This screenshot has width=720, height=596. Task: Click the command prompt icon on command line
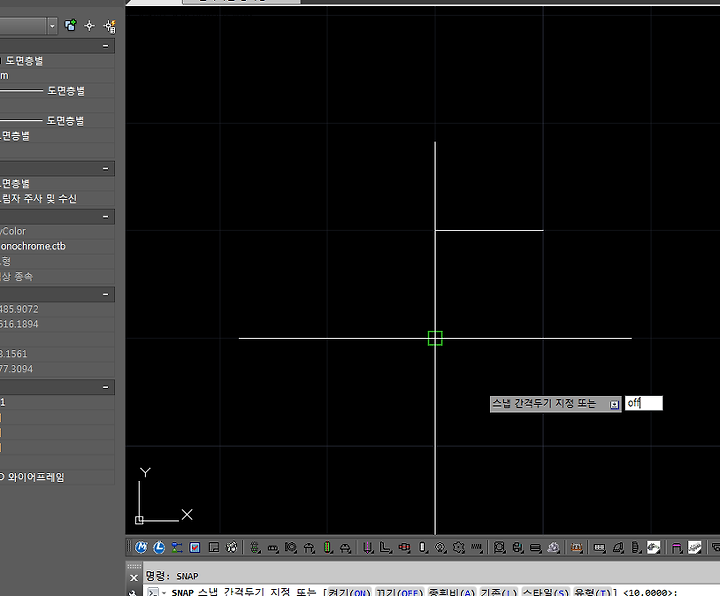(x=153, y=592)
